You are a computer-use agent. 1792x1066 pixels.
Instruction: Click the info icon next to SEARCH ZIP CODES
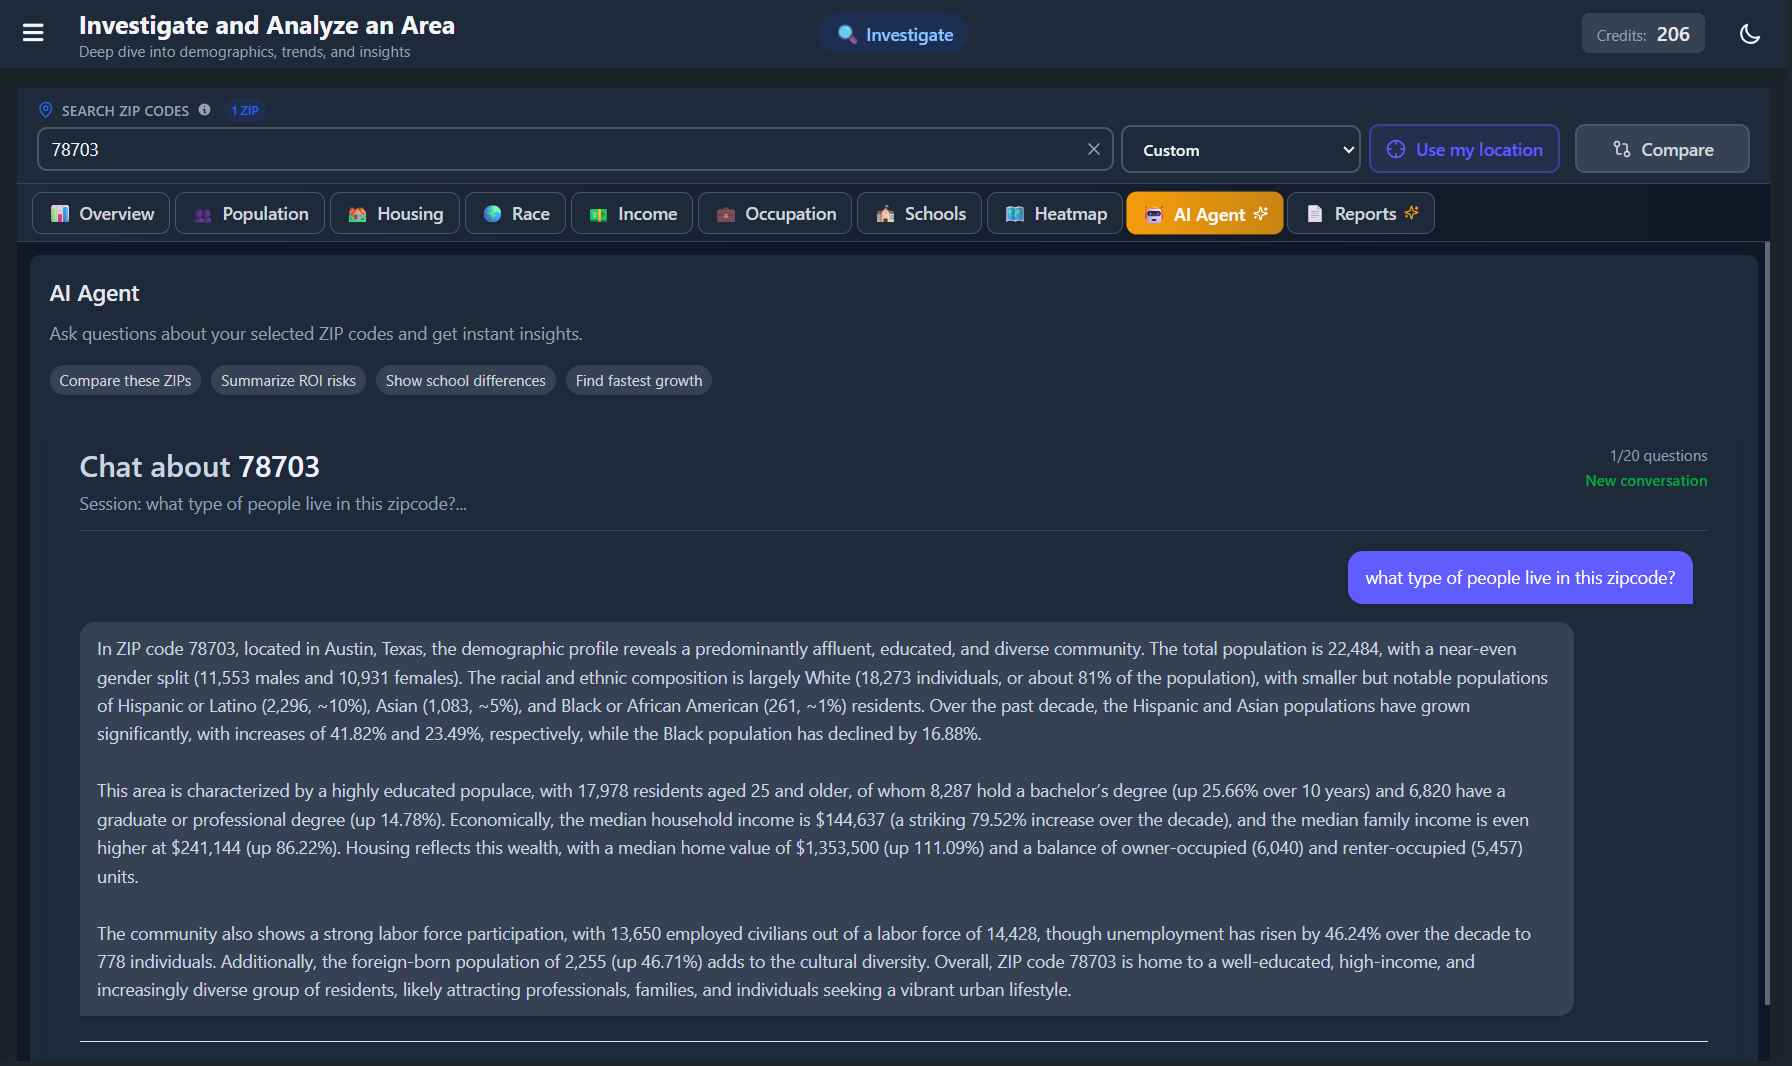205,110
